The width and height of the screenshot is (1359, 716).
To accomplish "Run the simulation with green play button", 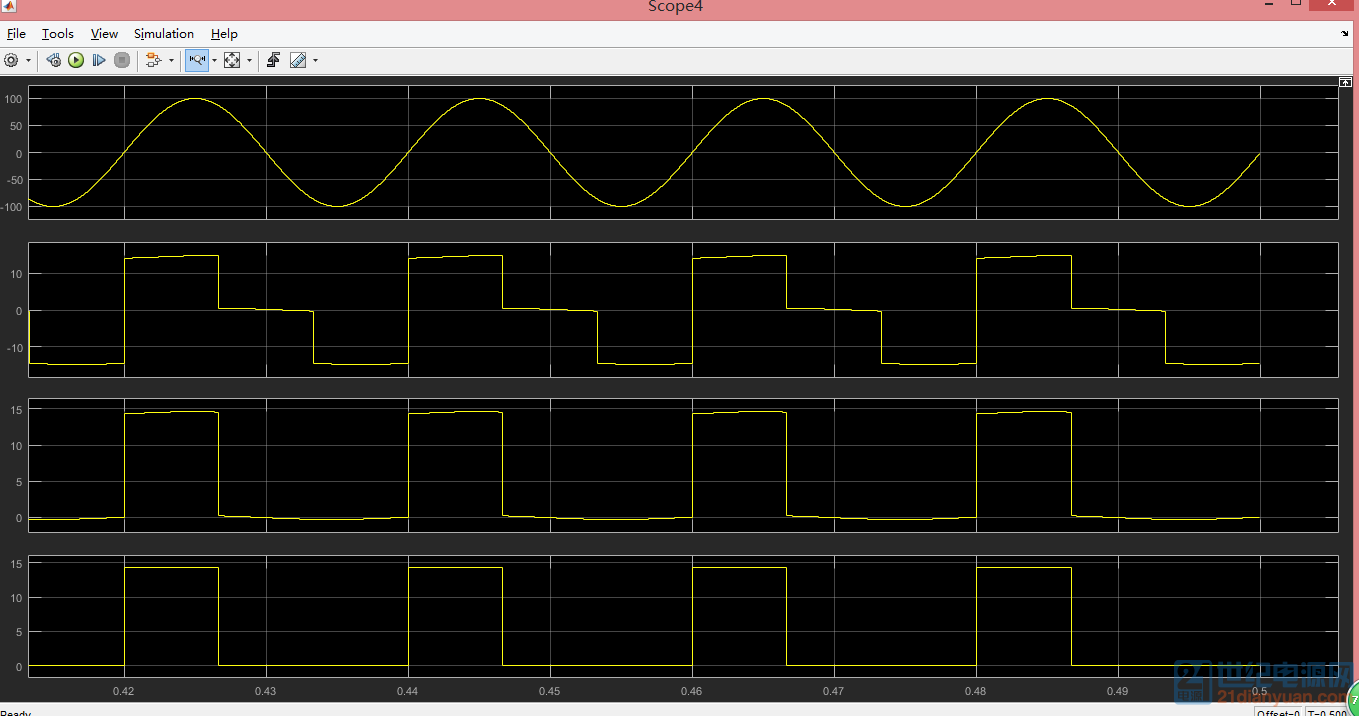I will click(x=76, y=60).
